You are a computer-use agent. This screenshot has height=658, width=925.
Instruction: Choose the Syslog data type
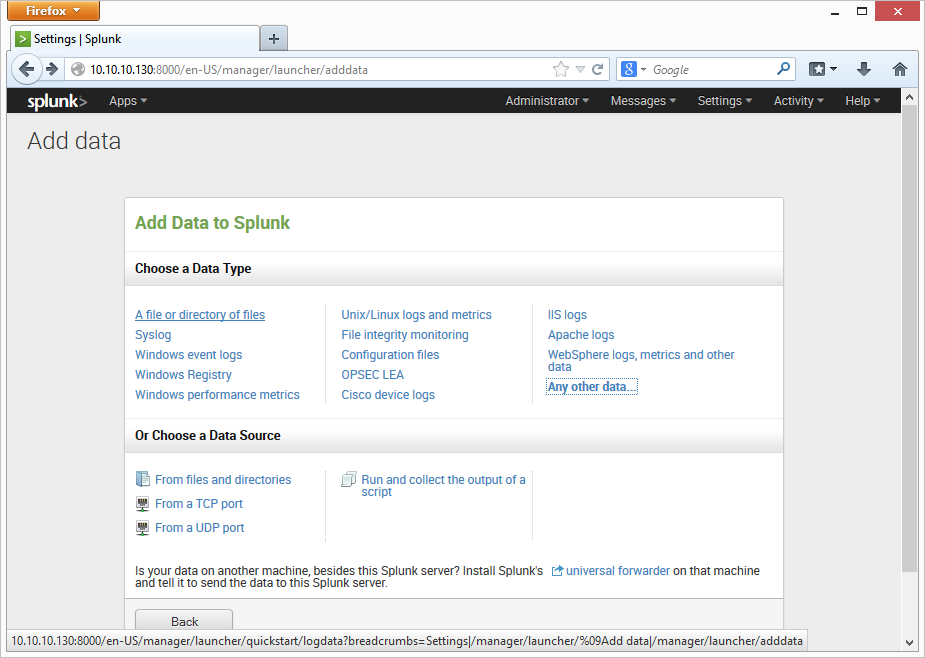coord(153,335)
